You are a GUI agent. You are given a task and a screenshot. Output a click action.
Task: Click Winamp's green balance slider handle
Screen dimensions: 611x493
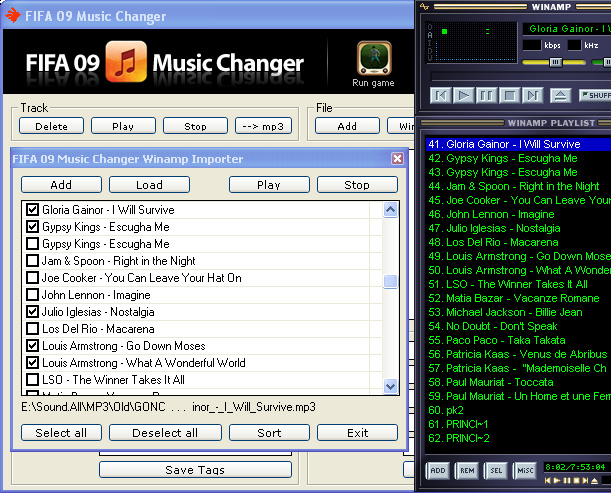pos(607,62)
